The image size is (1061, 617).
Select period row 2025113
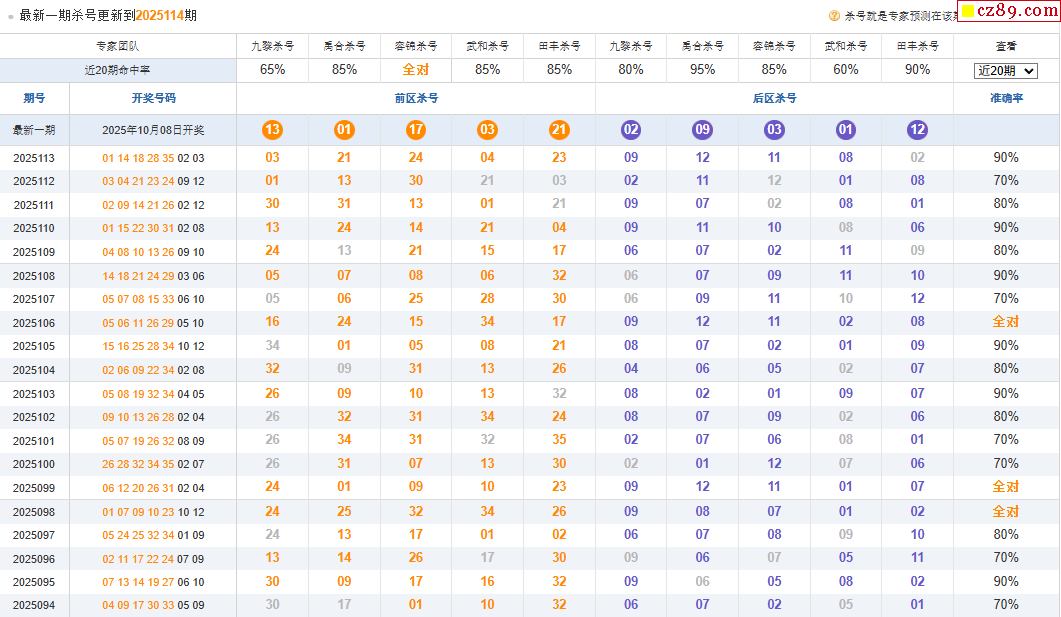pyautogui.click(x=34, y=158)
